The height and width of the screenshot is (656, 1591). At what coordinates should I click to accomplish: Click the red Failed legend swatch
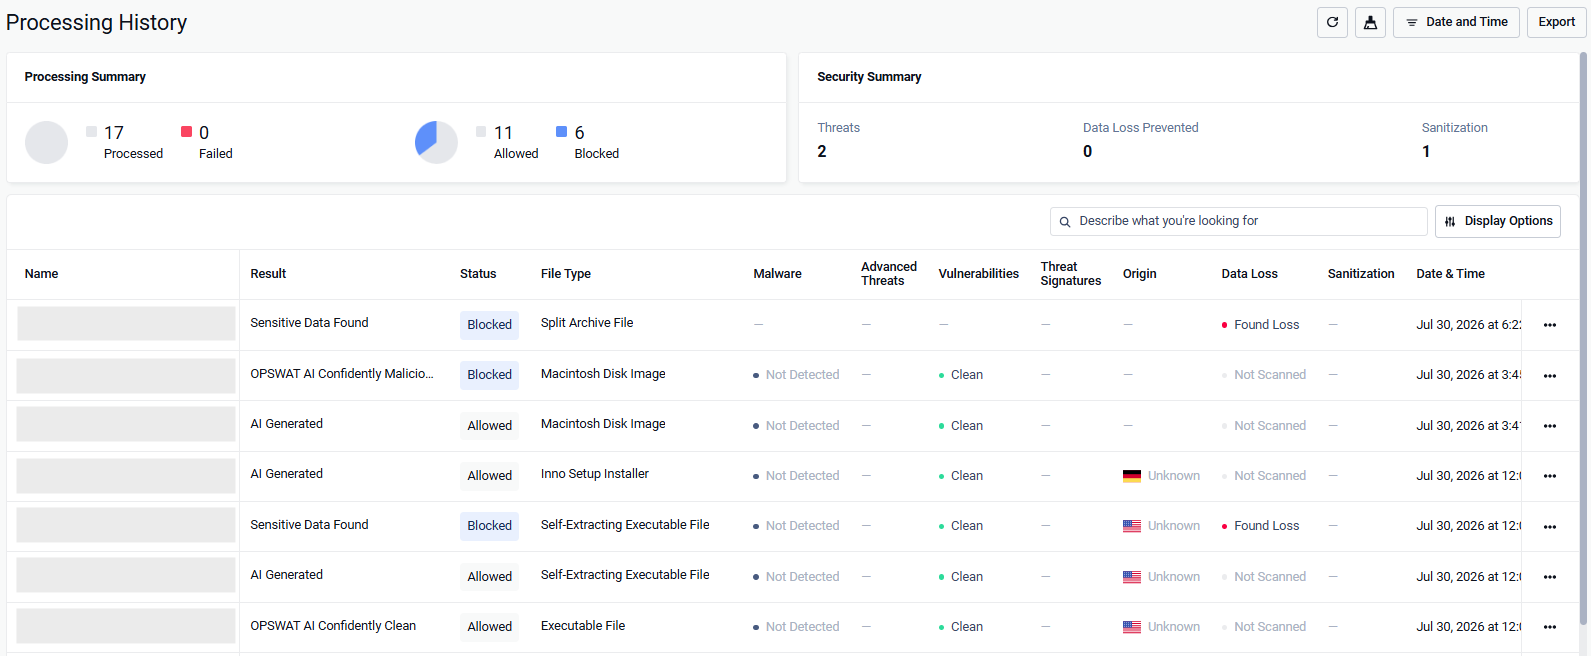tap(186, 132)
